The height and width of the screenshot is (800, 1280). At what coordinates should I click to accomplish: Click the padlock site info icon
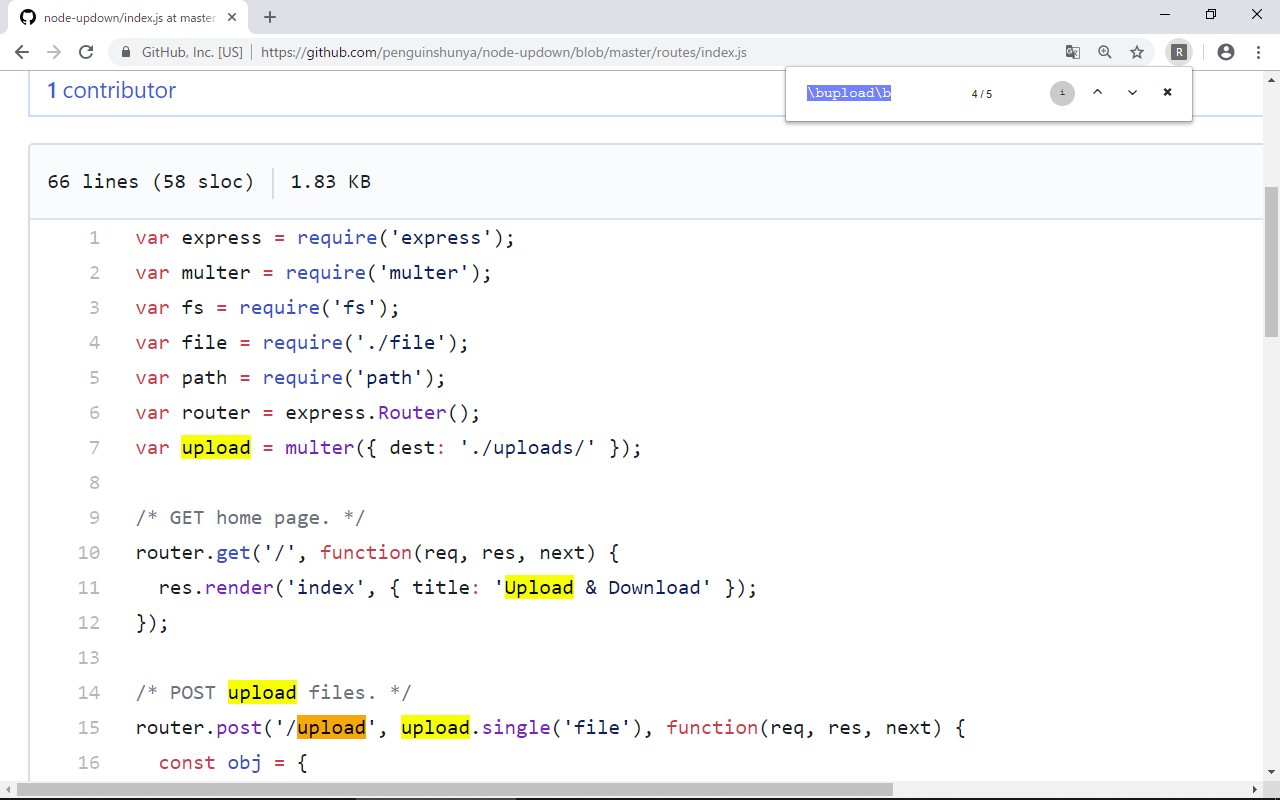point(126,52)
